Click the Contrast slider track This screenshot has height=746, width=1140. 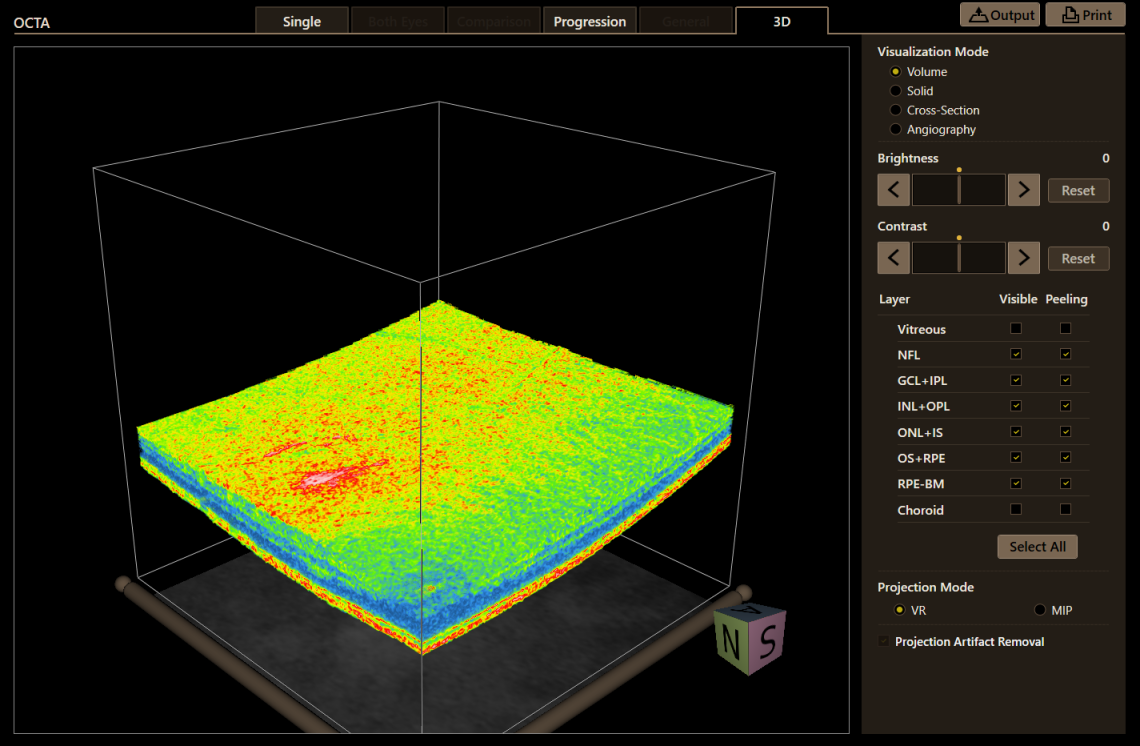[958, 258]
